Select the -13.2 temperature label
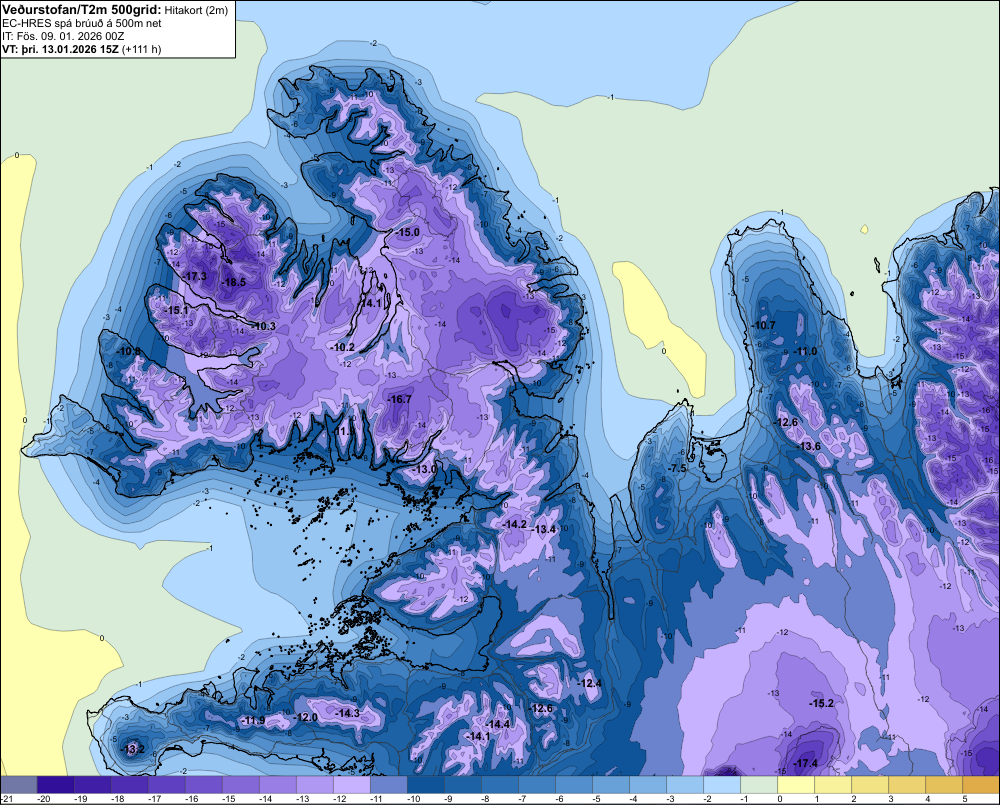Image resolution: width=1000 pixels, height=805 pixels. coord(133,749)
